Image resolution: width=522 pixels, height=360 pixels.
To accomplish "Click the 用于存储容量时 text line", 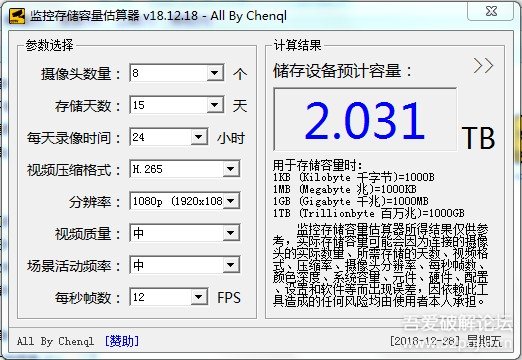I will pos(317,165).
